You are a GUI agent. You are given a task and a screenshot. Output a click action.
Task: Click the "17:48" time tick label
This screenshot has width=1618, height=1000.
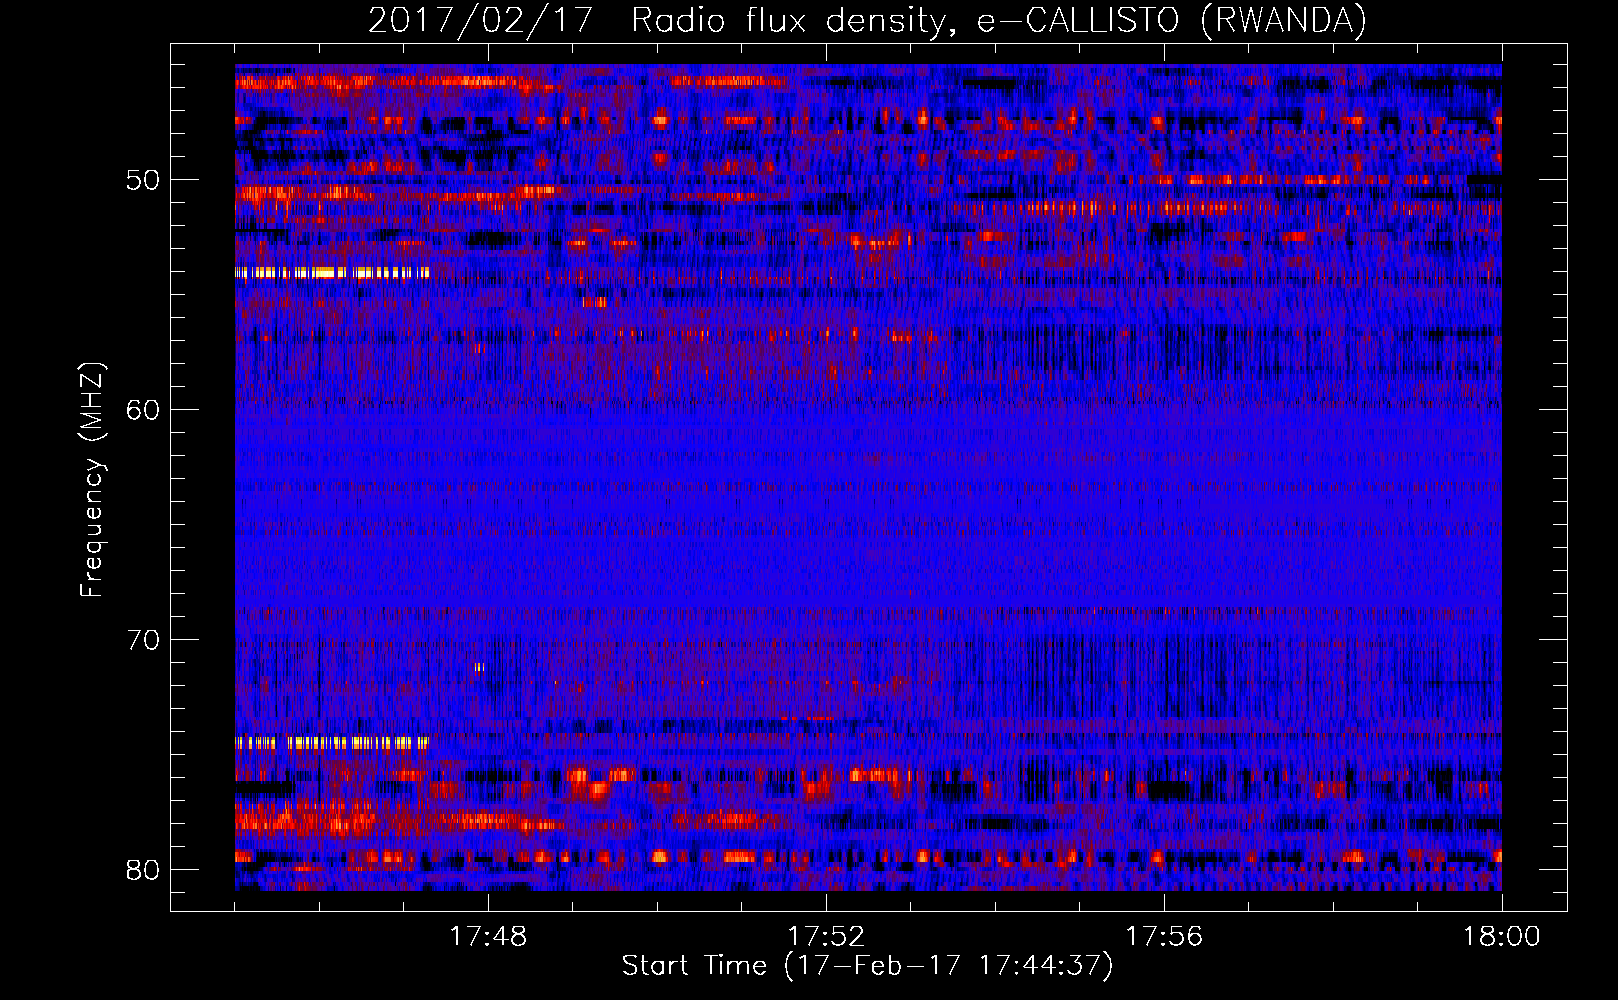(x=488, y=937)
